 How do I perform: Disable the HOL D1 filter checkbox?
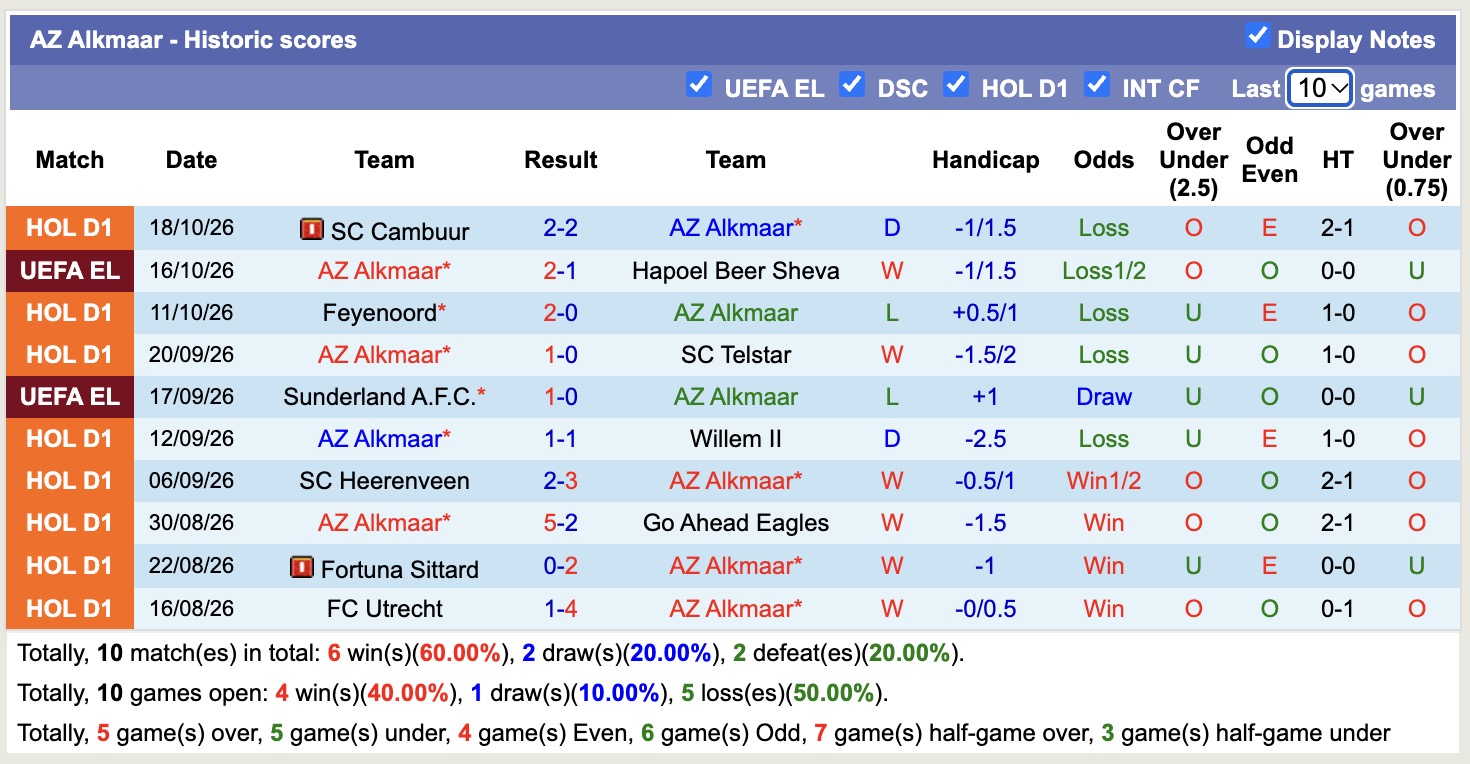coord(956,84)
